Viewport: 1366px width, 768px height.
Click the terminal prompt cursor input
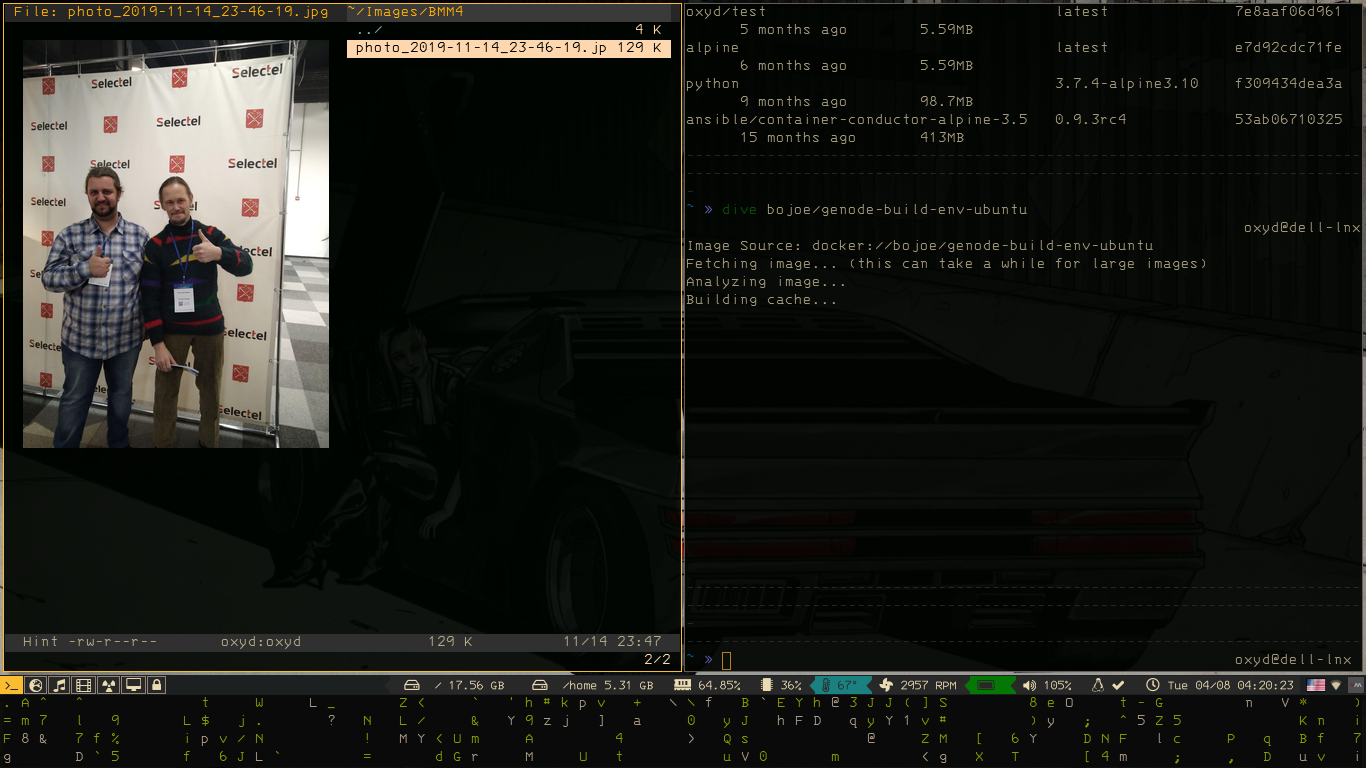coord(727,660)
